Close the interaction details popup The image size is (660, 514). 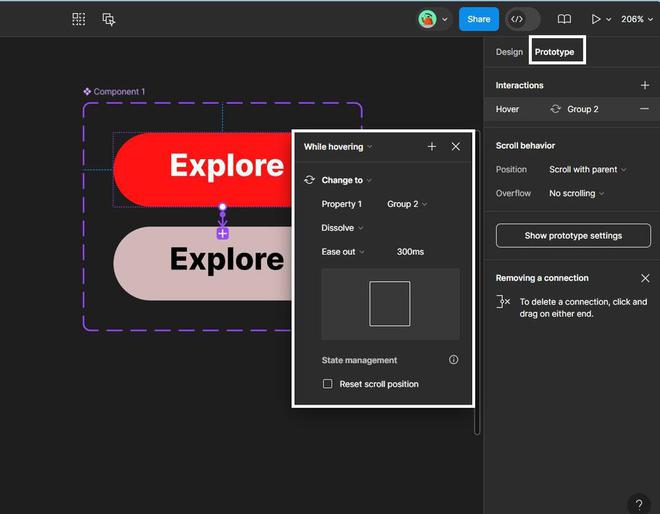tap(455, 146)
